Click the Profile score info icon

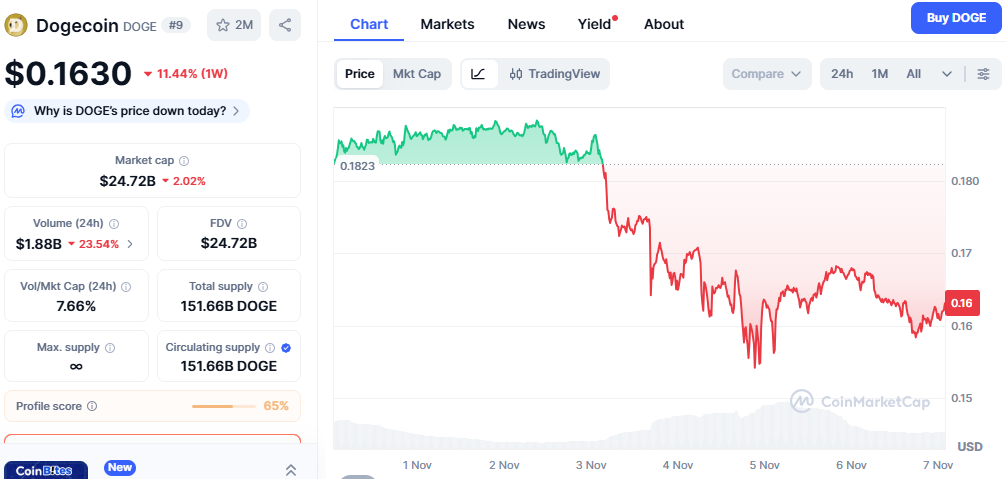(x=92, y=406)
